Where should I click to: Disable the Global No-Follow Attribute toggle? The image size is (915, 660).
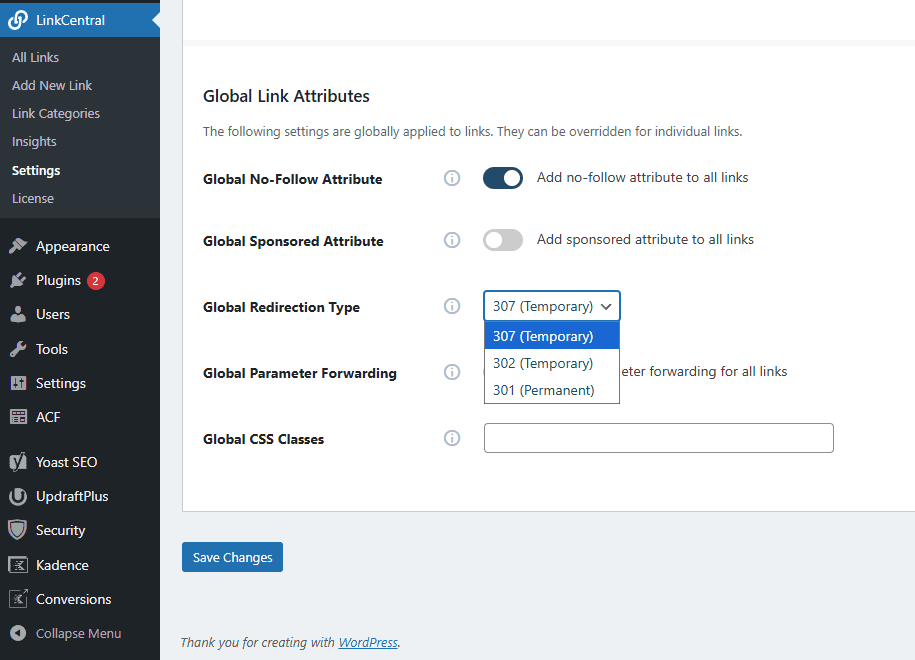click(x=502, y=178)
